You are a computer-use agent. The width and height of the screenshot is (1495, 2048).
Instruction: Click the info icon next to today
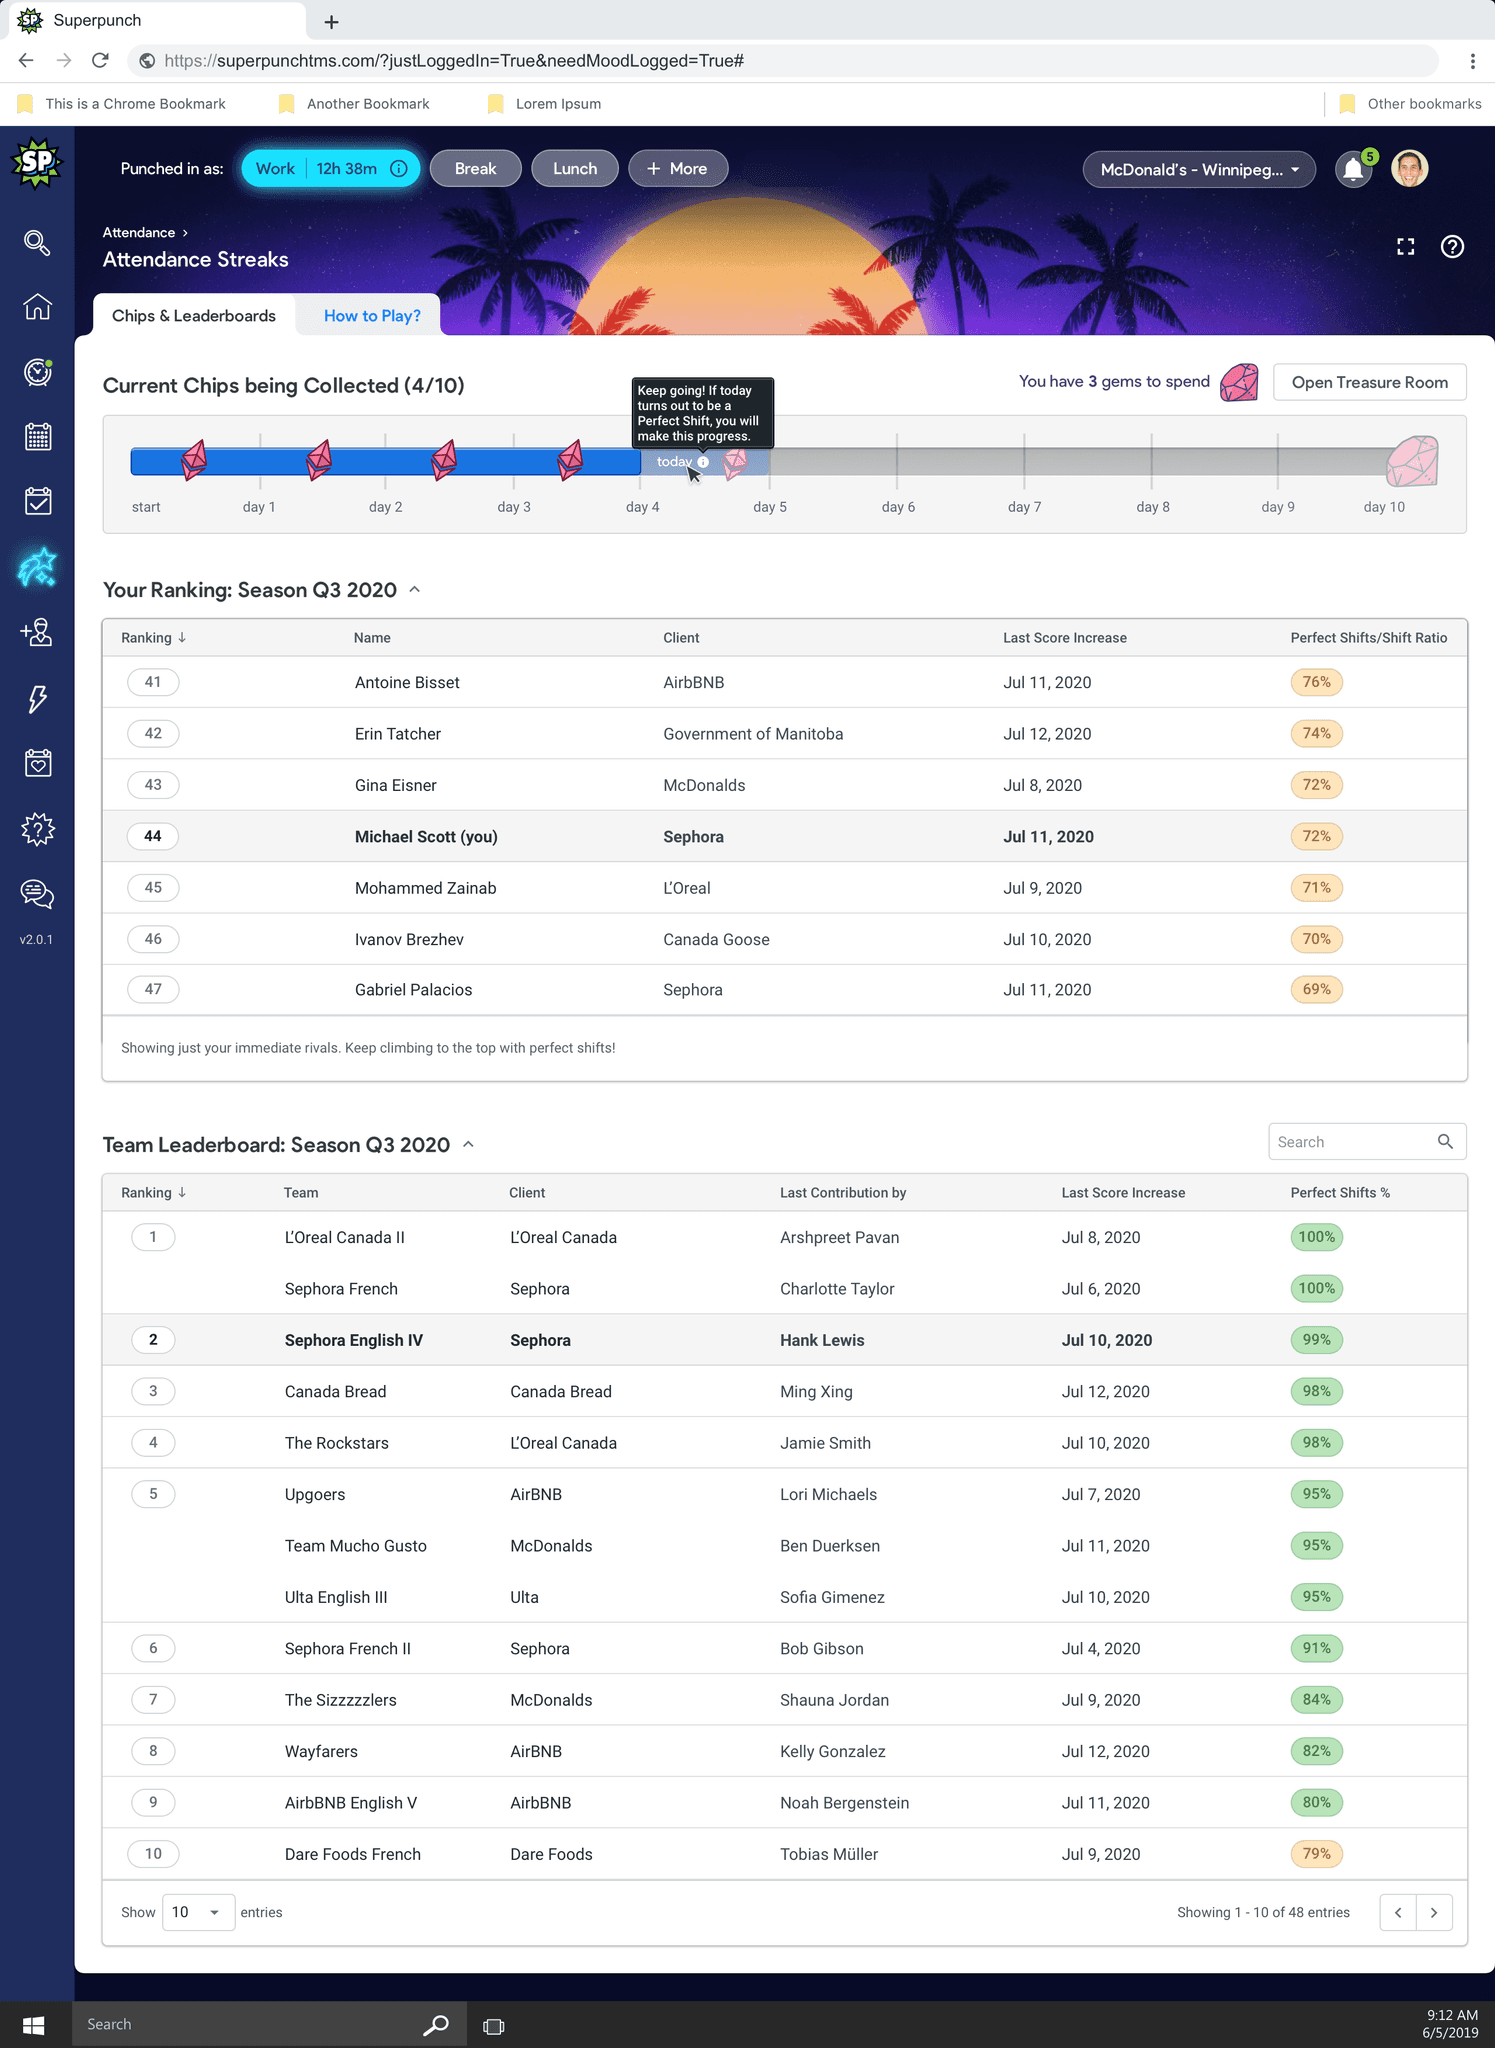(x=703, y=462)
